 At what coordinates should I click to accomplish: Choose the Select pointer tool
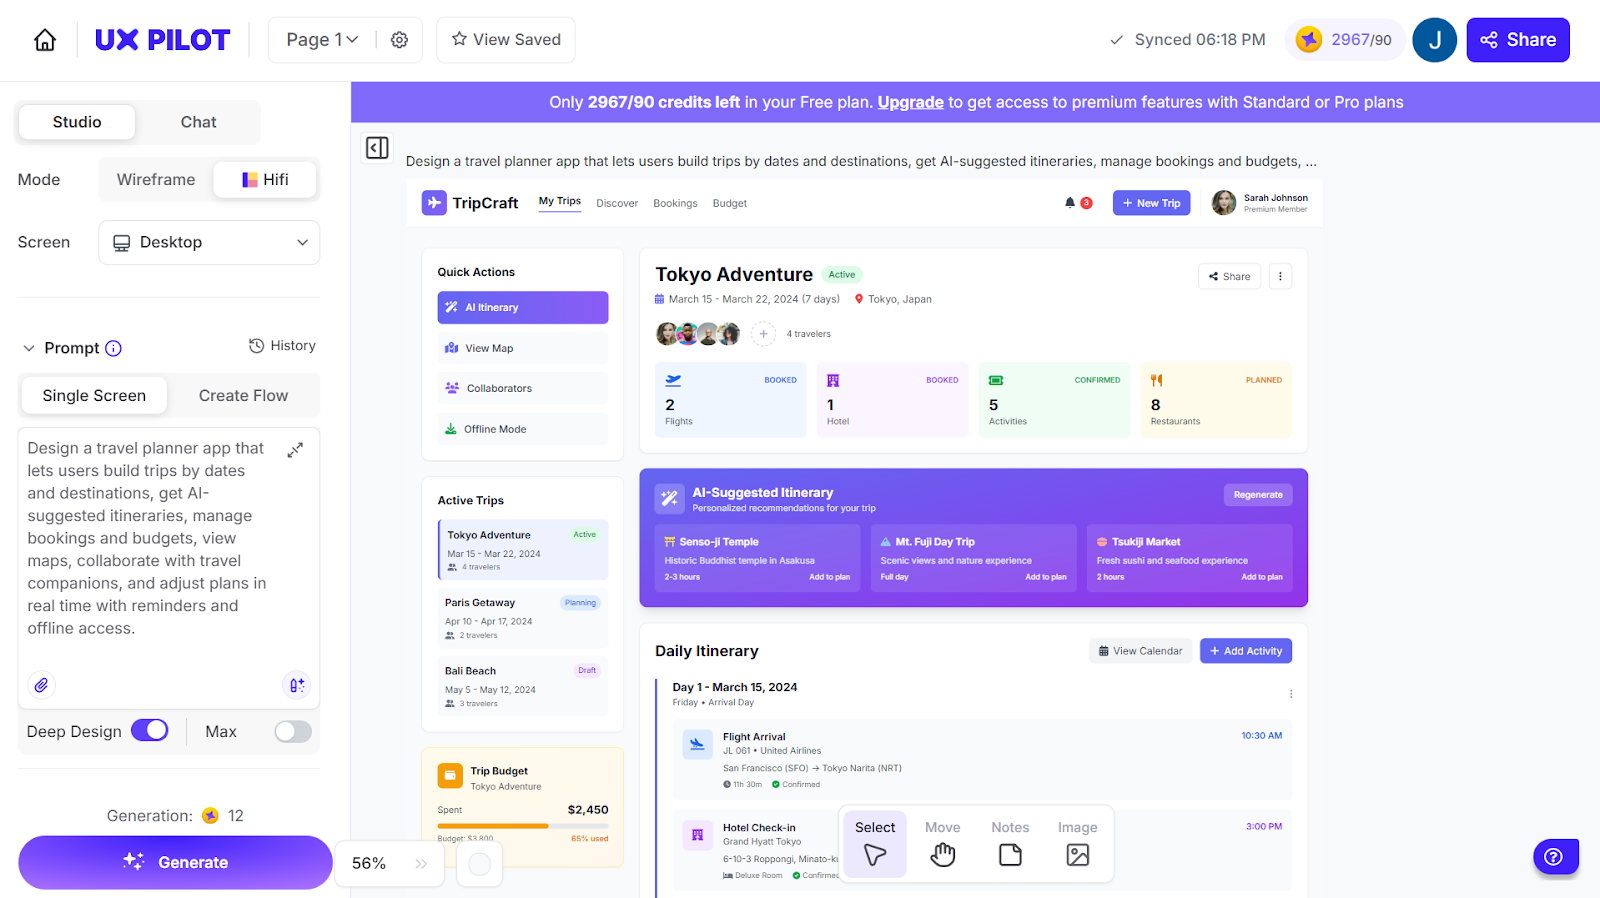point(875,843)
